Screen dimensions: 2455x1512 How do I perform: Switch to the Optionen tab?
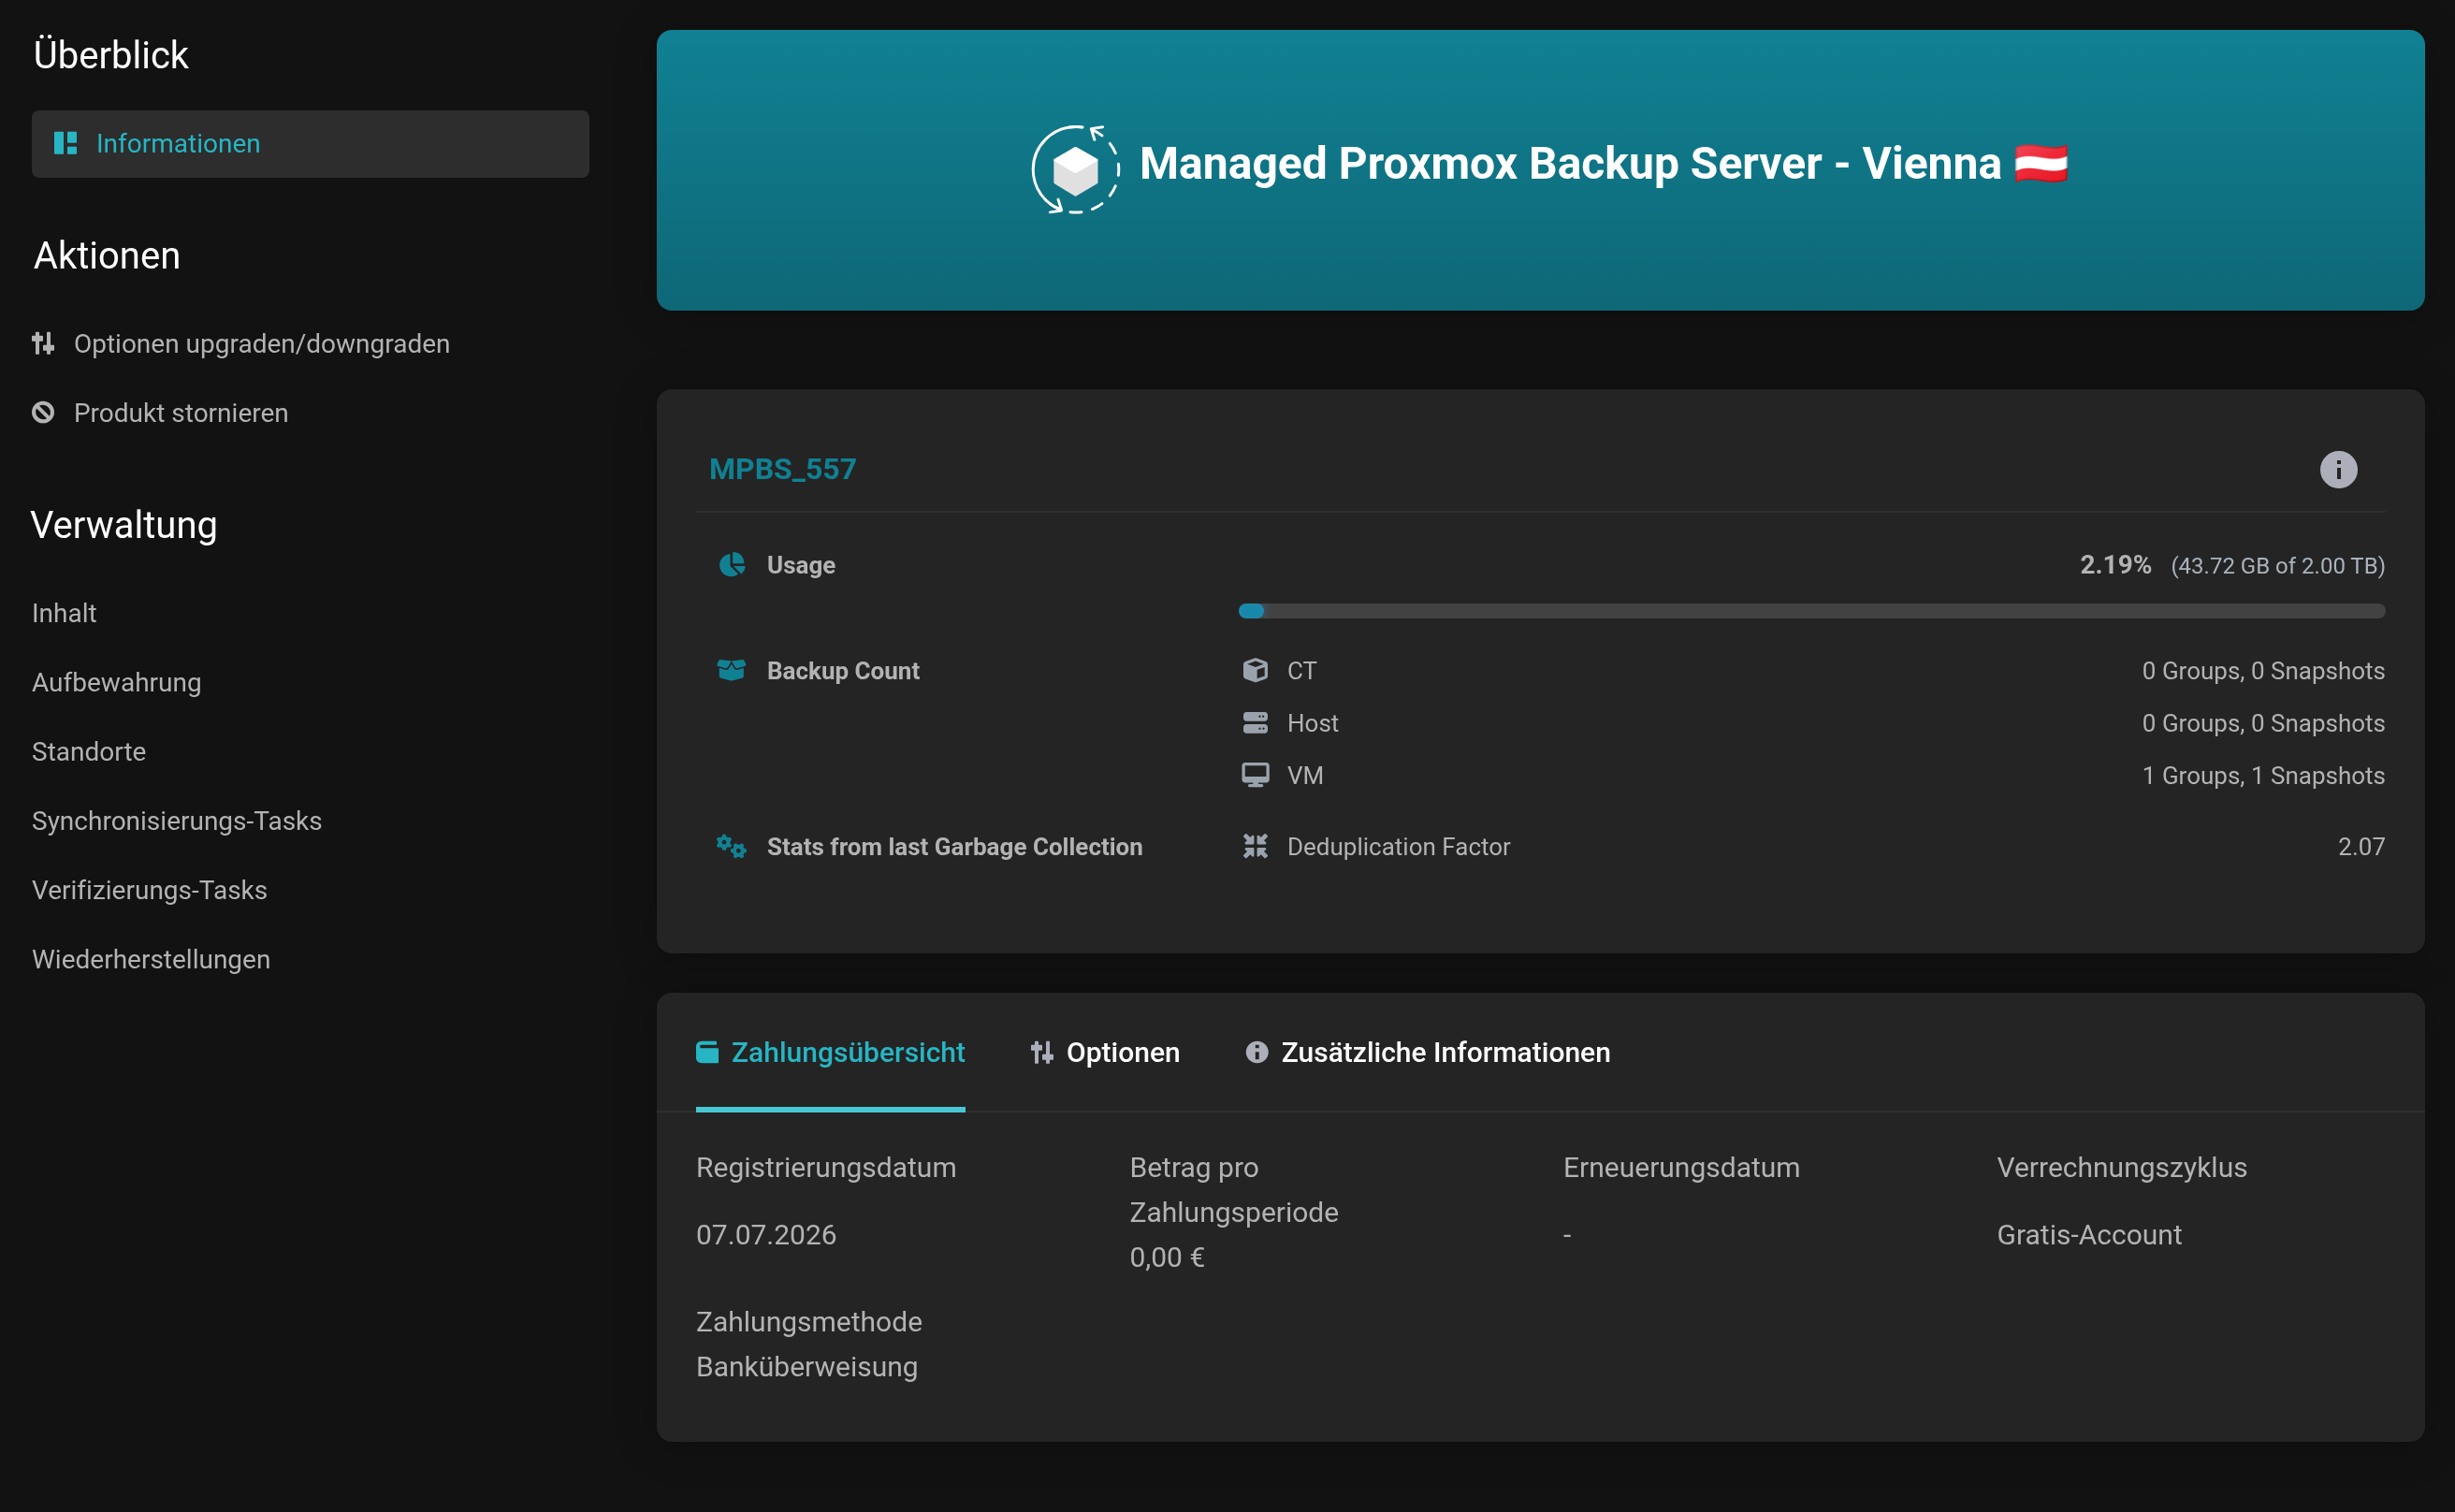[1105, 1052]
